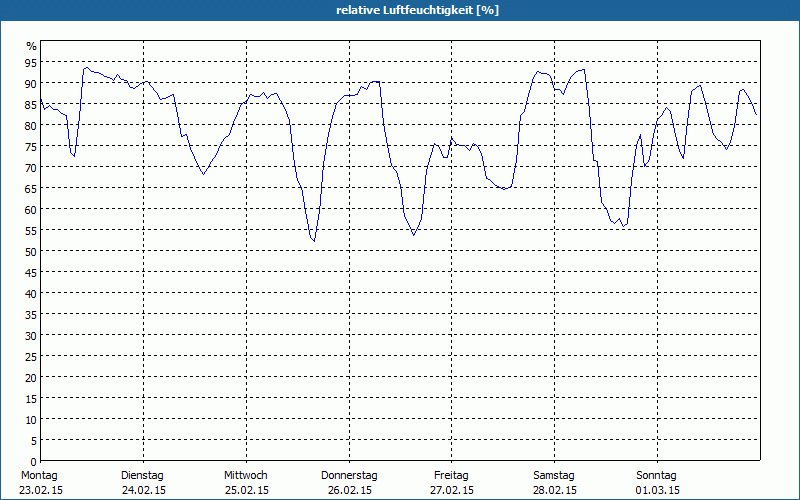
Task: Click the y-axis value '35'
Action: (31, 315)
